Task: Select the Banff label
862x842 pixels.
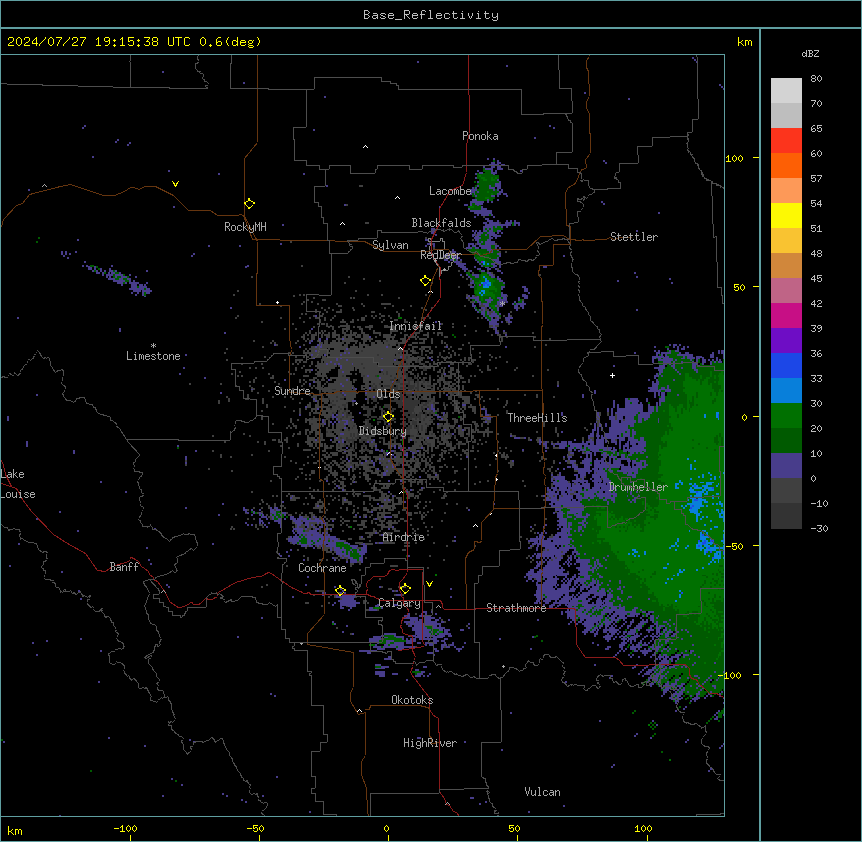Action: tap(124, 567)
